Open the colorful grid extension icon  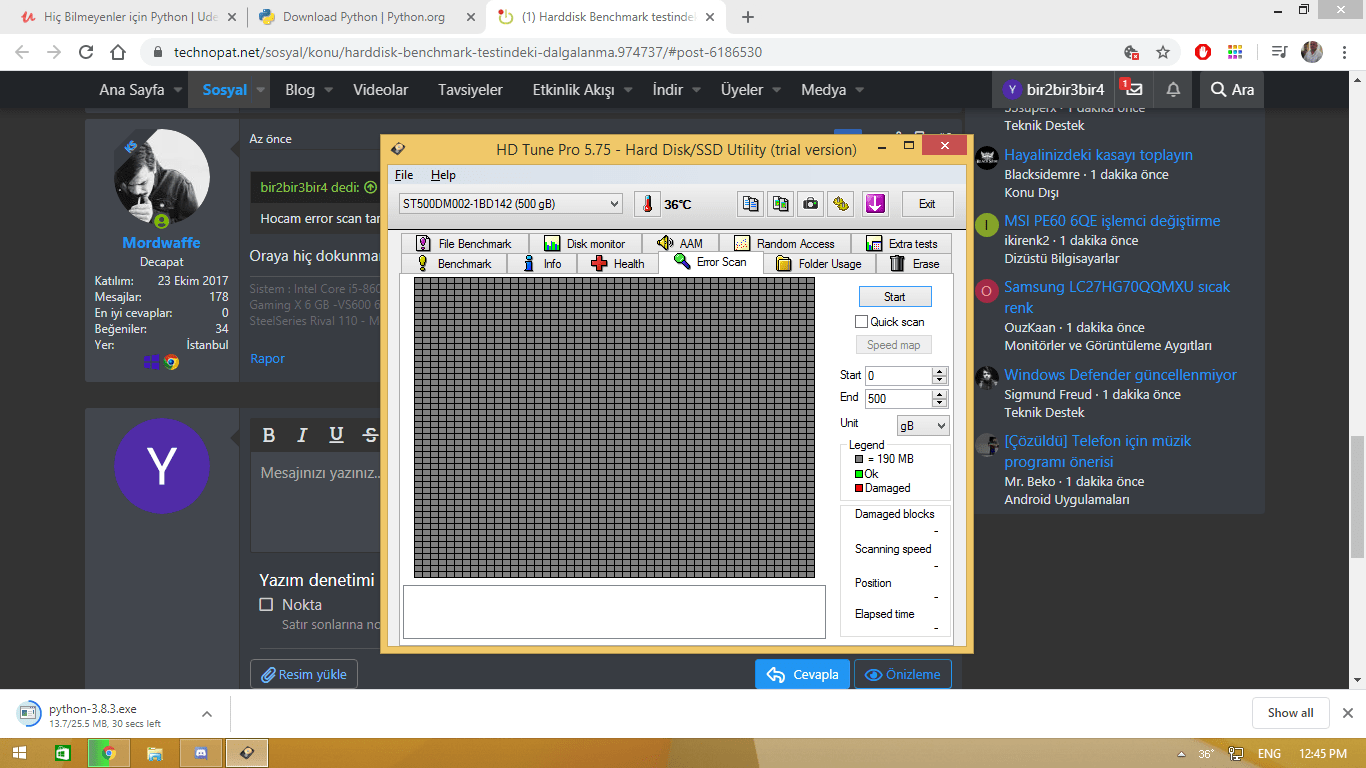[1234, 52]
